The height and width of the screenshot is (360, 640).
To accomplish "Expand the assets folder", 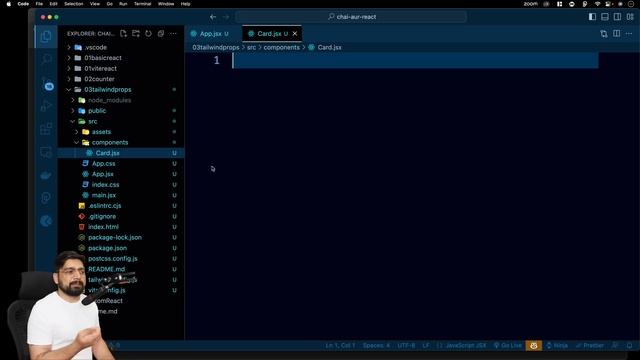I will tap(101, 132).
